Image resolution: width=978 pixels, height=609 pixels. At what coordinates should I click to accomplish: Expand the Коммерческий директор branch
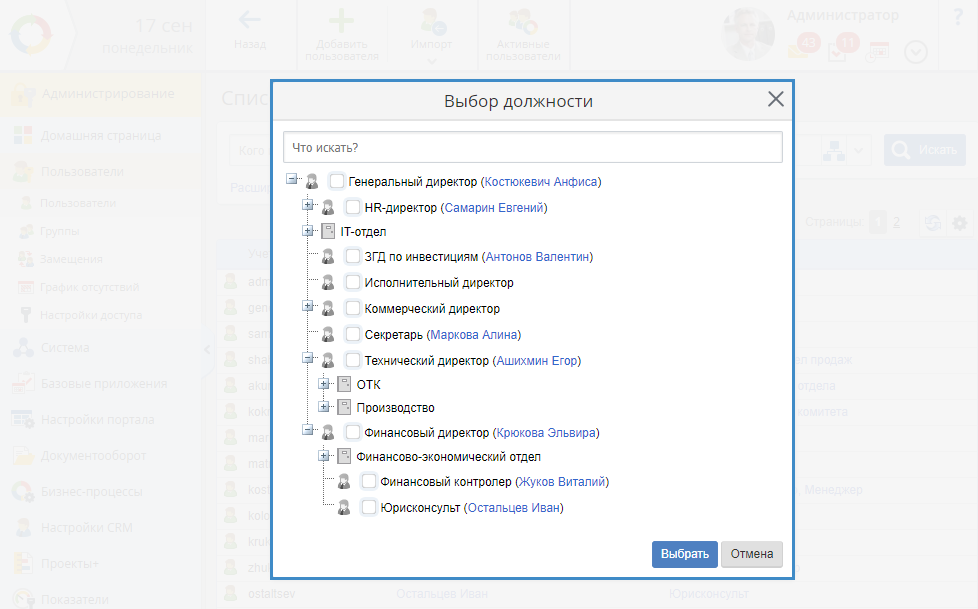point(308,308)
